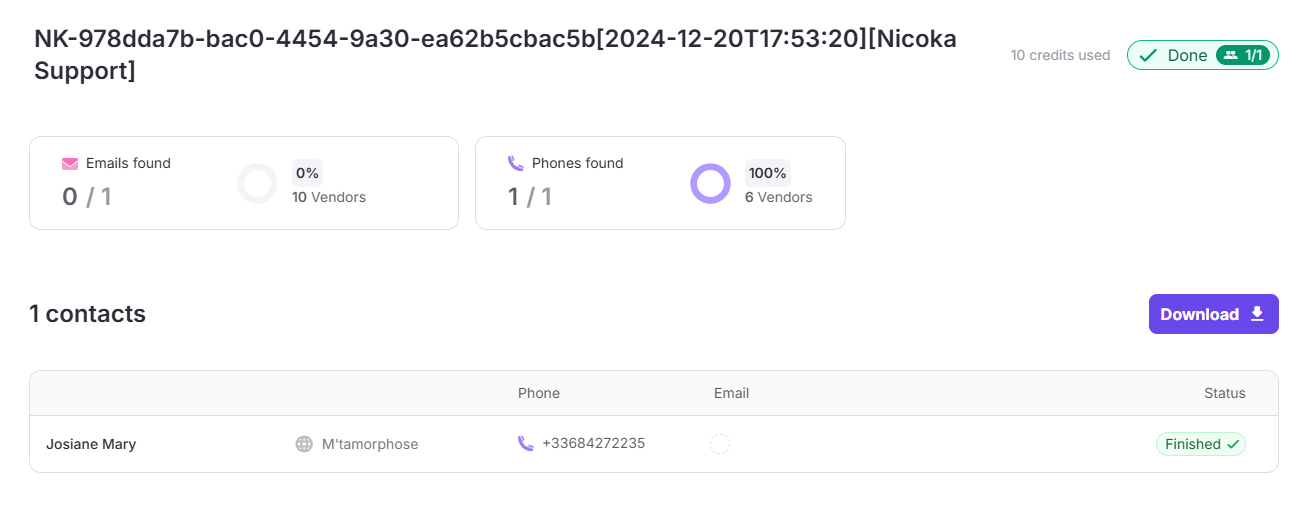Click the checkmark inside Finished status tag
This screenshot has width=1313, height=514.
(x=1233, y=444)
